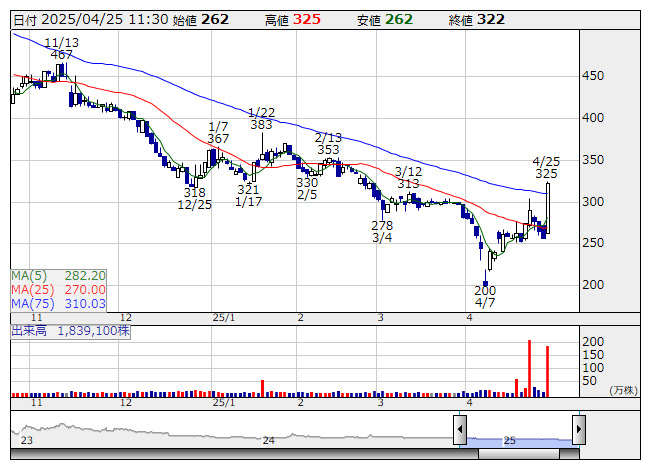The height and width of the screenshot is (470, 653).
Task: Click the 出来高 1,839,100株 volume label
Action: (70, 331)
